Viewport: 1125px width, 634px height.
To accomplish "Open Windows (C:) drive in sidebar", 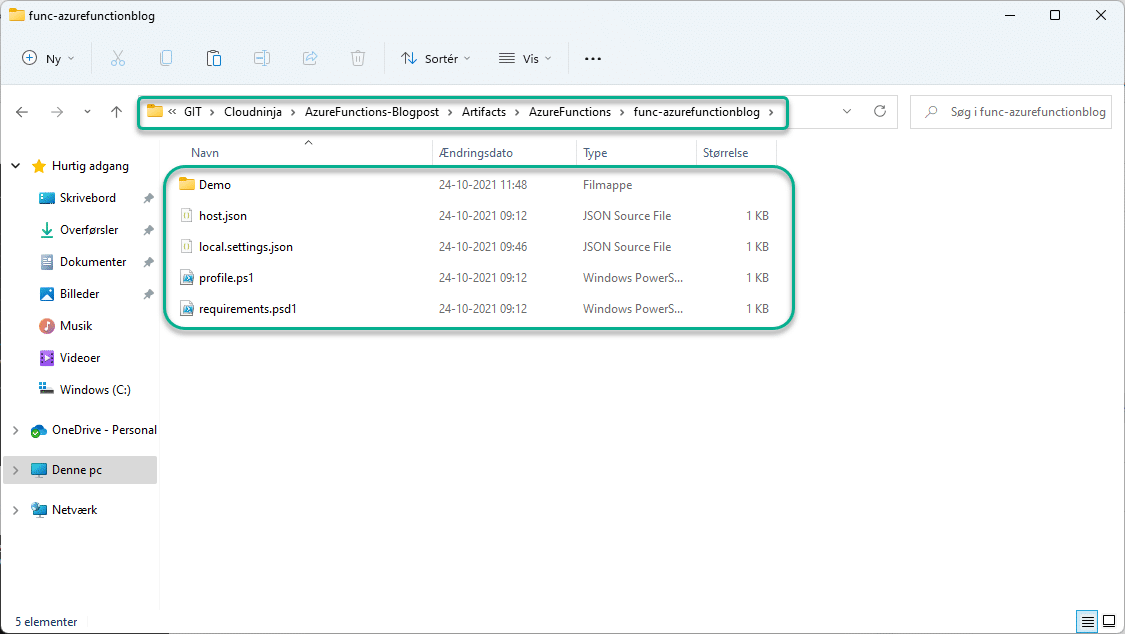I will point(95,389).
